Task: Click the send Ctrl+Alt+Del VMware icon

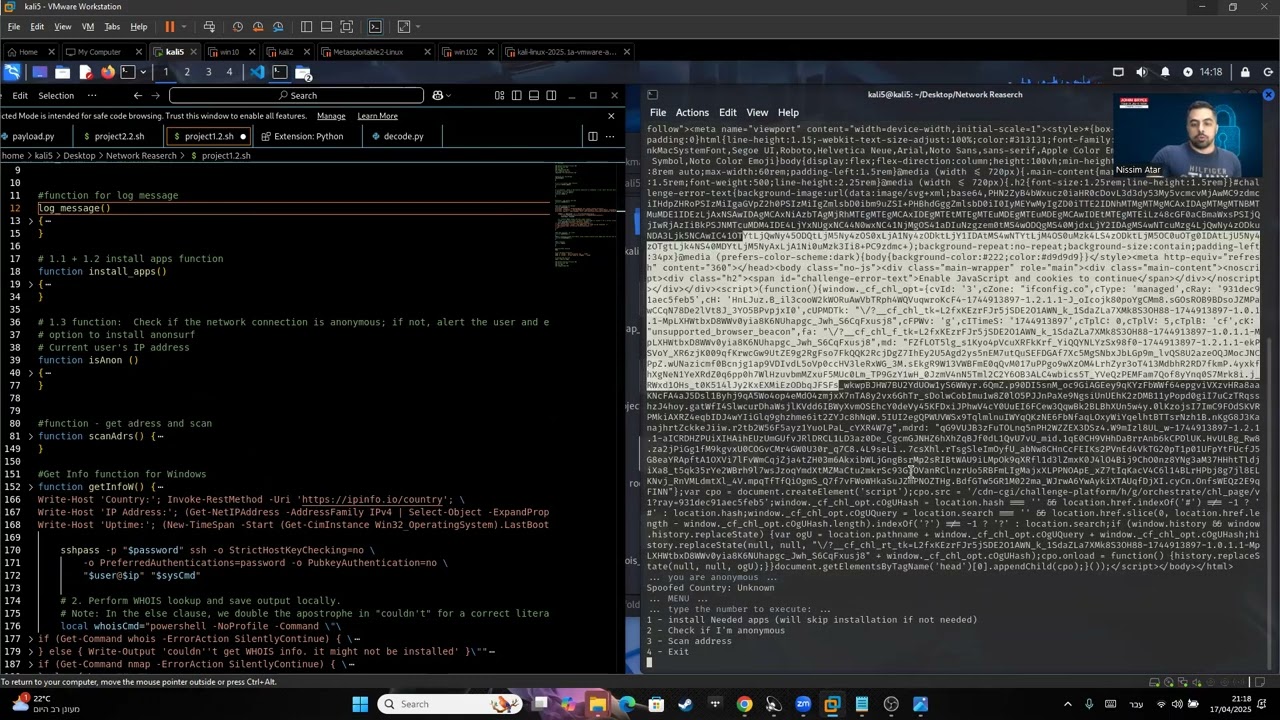Action: [x=209, y=27]
